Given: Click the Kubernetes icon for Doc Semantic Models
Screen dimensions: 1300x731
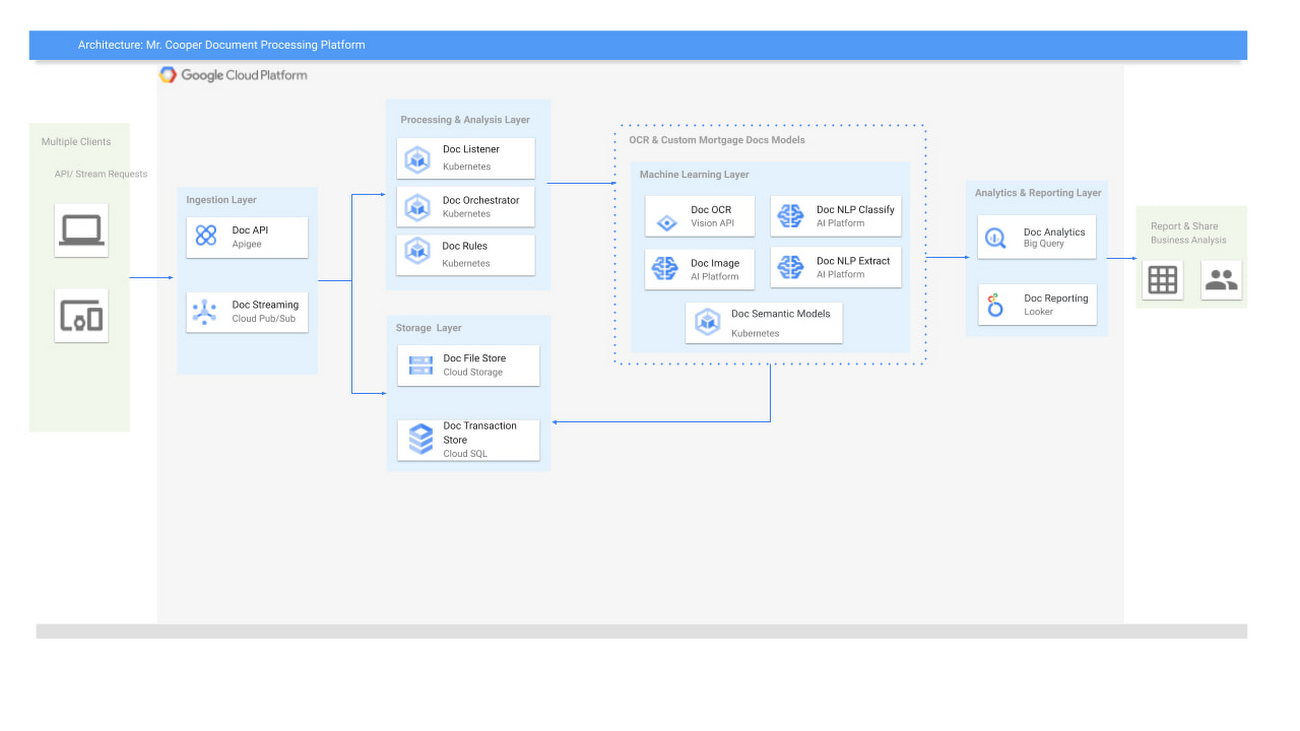Looking at the screenshot, I should [x=708, y=321].
